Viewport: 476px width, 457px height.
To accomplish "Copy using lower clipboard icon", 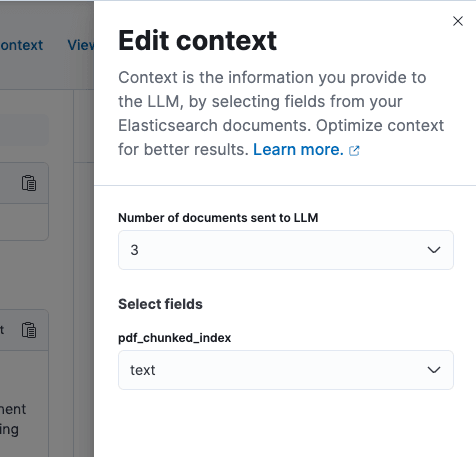I will coord(29,330).
